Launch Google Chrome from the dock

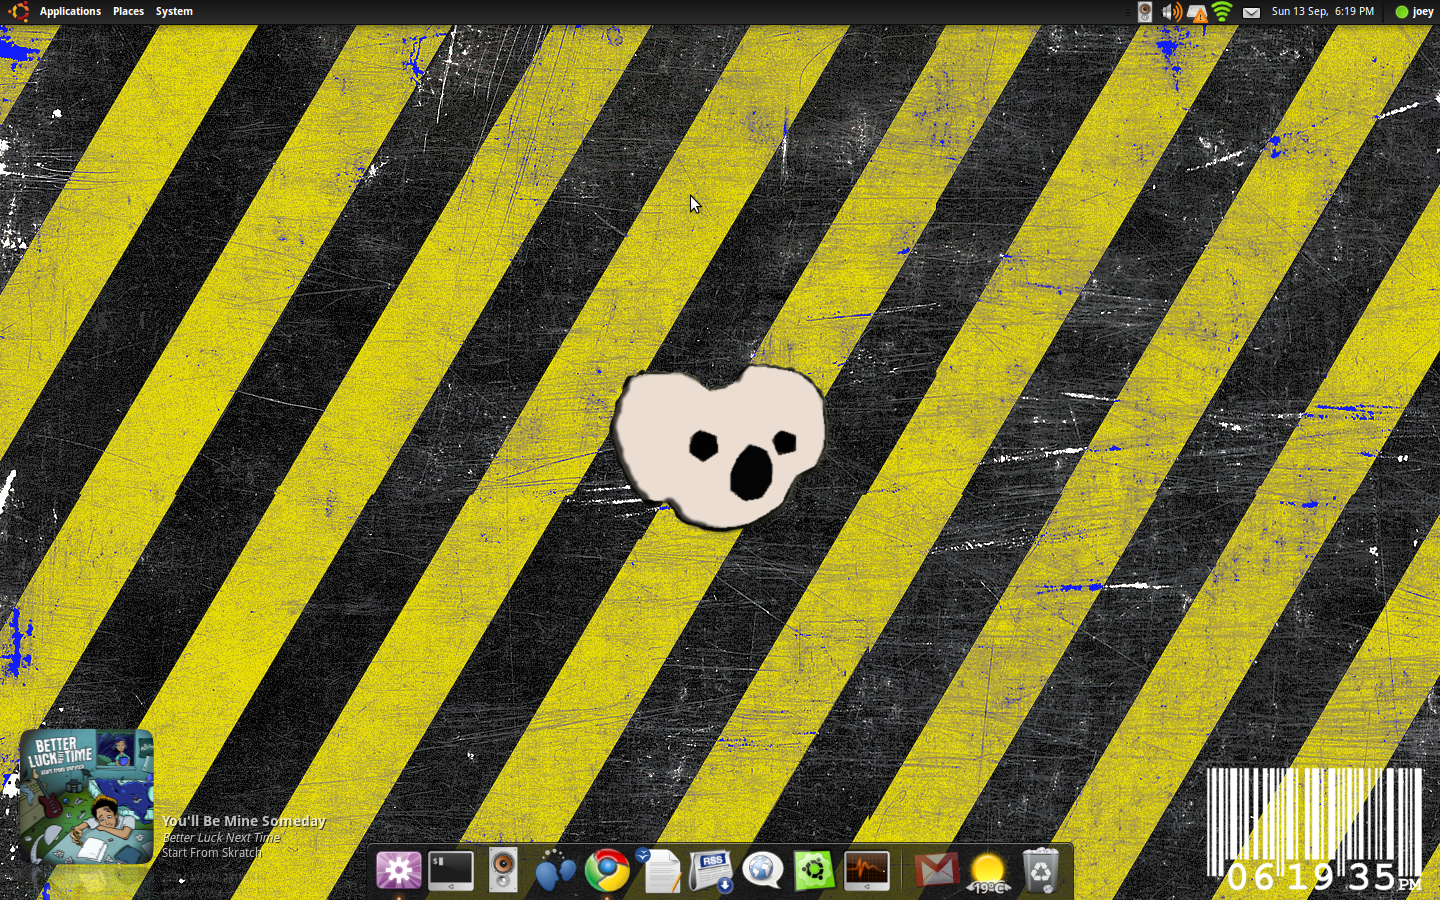tap(607, 871)
